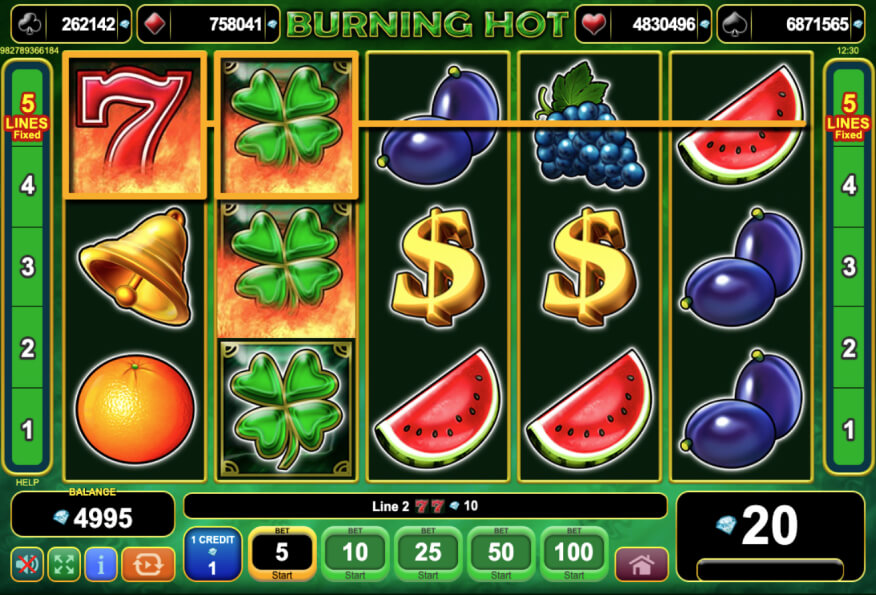
Task: Start a spin with bet 5
Action: point(282,554)
